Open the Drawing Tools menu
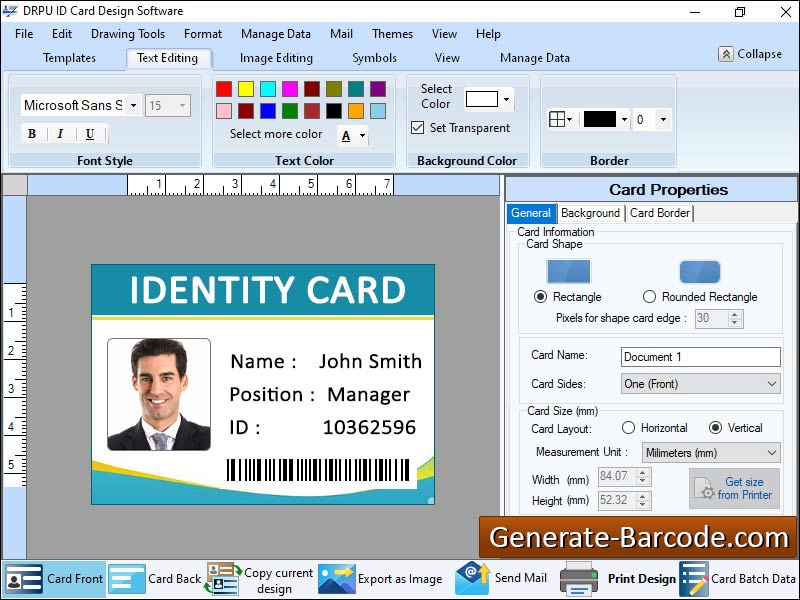This screenshot has width=800, height=600. tap(128, 33)
